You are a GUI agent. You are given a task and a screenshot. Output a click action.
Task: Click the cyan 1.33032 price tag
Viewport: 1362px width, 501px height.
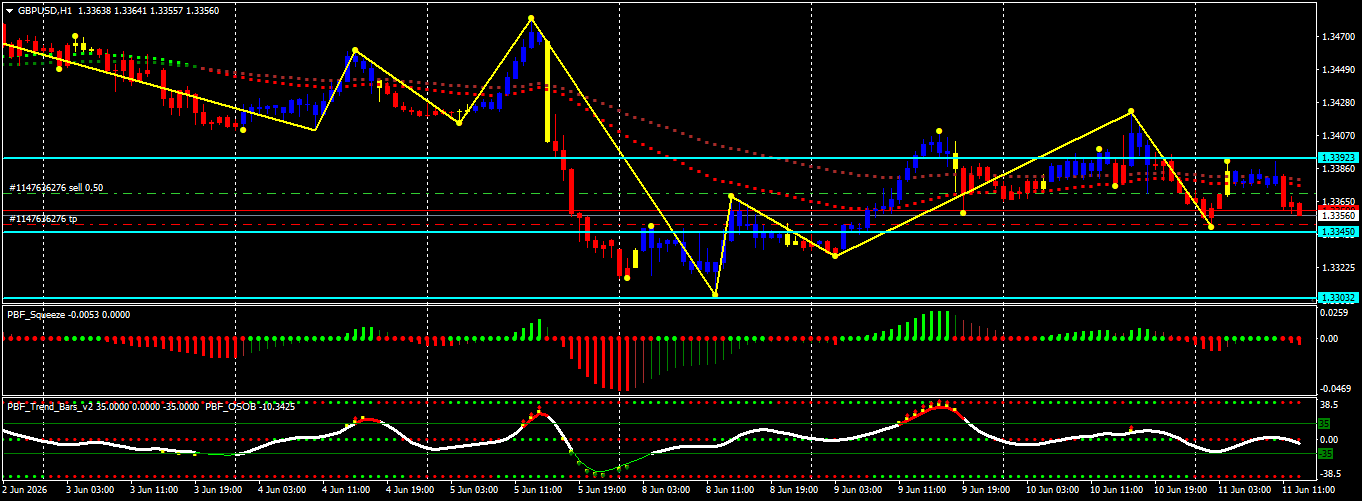(1338, 298)
